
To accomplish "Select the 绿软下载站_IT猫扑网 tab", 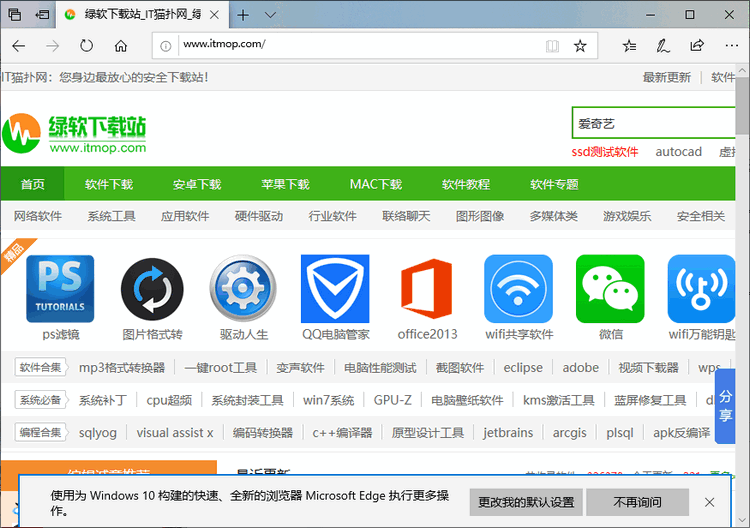I will [x=142, y=15].
